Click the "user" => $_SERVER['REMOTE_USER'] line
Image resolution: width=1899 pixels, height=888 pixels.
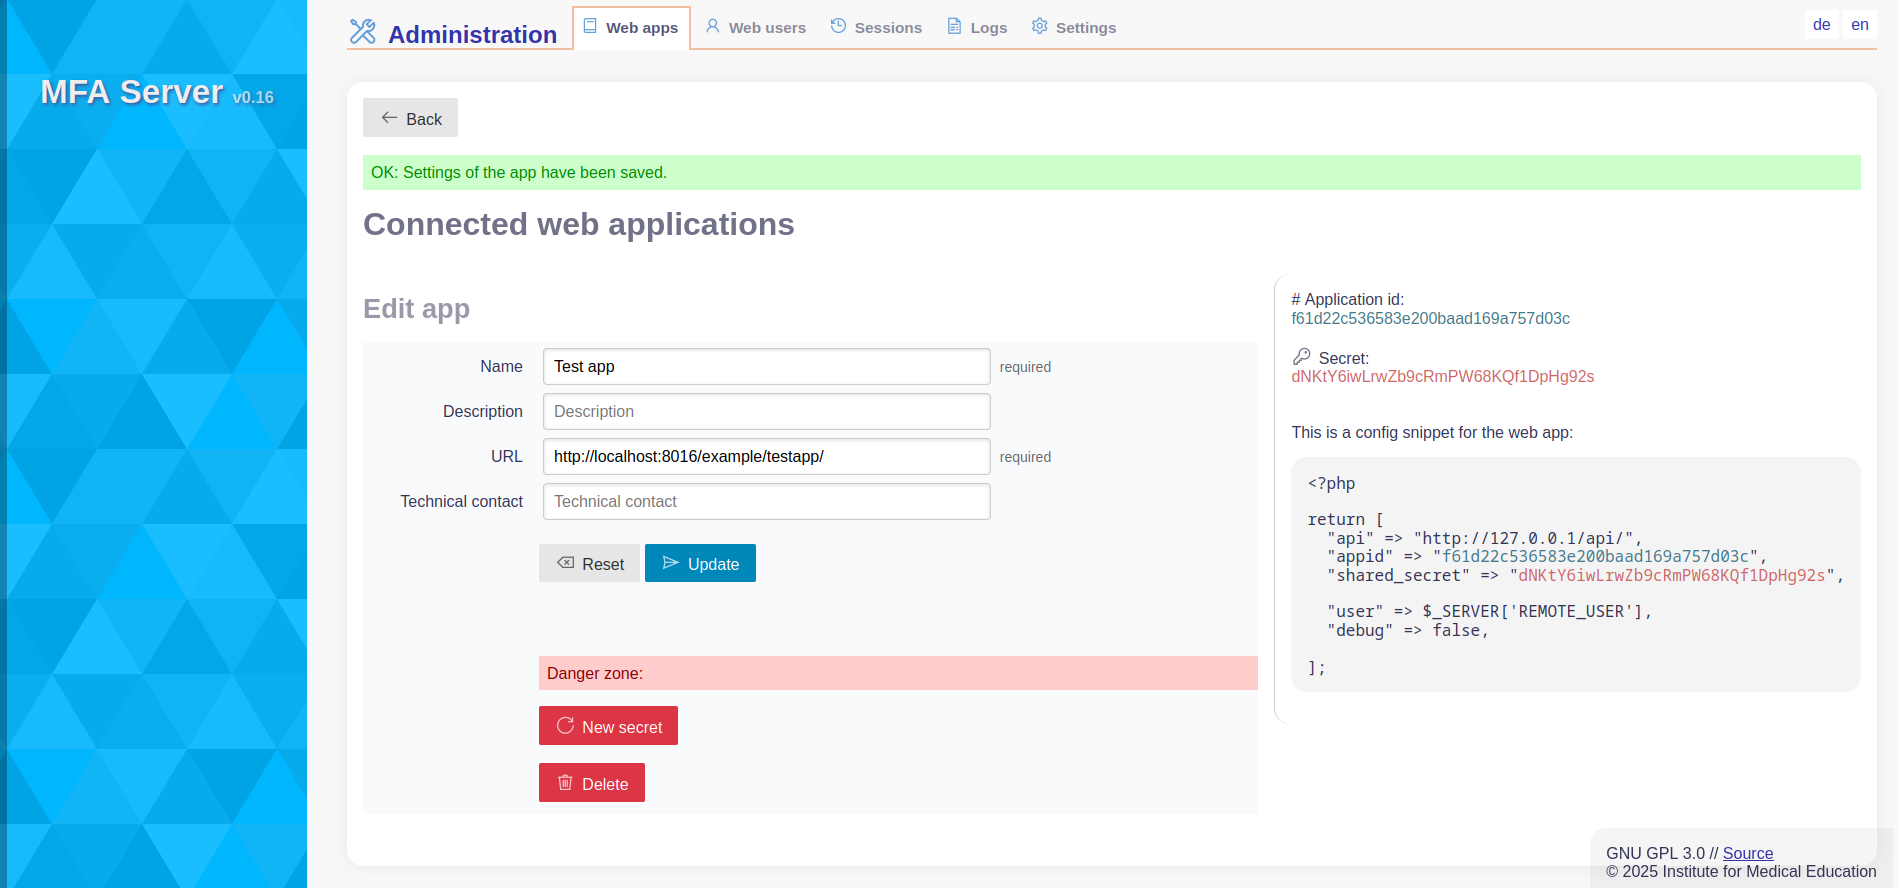[x=1490, y=611]
